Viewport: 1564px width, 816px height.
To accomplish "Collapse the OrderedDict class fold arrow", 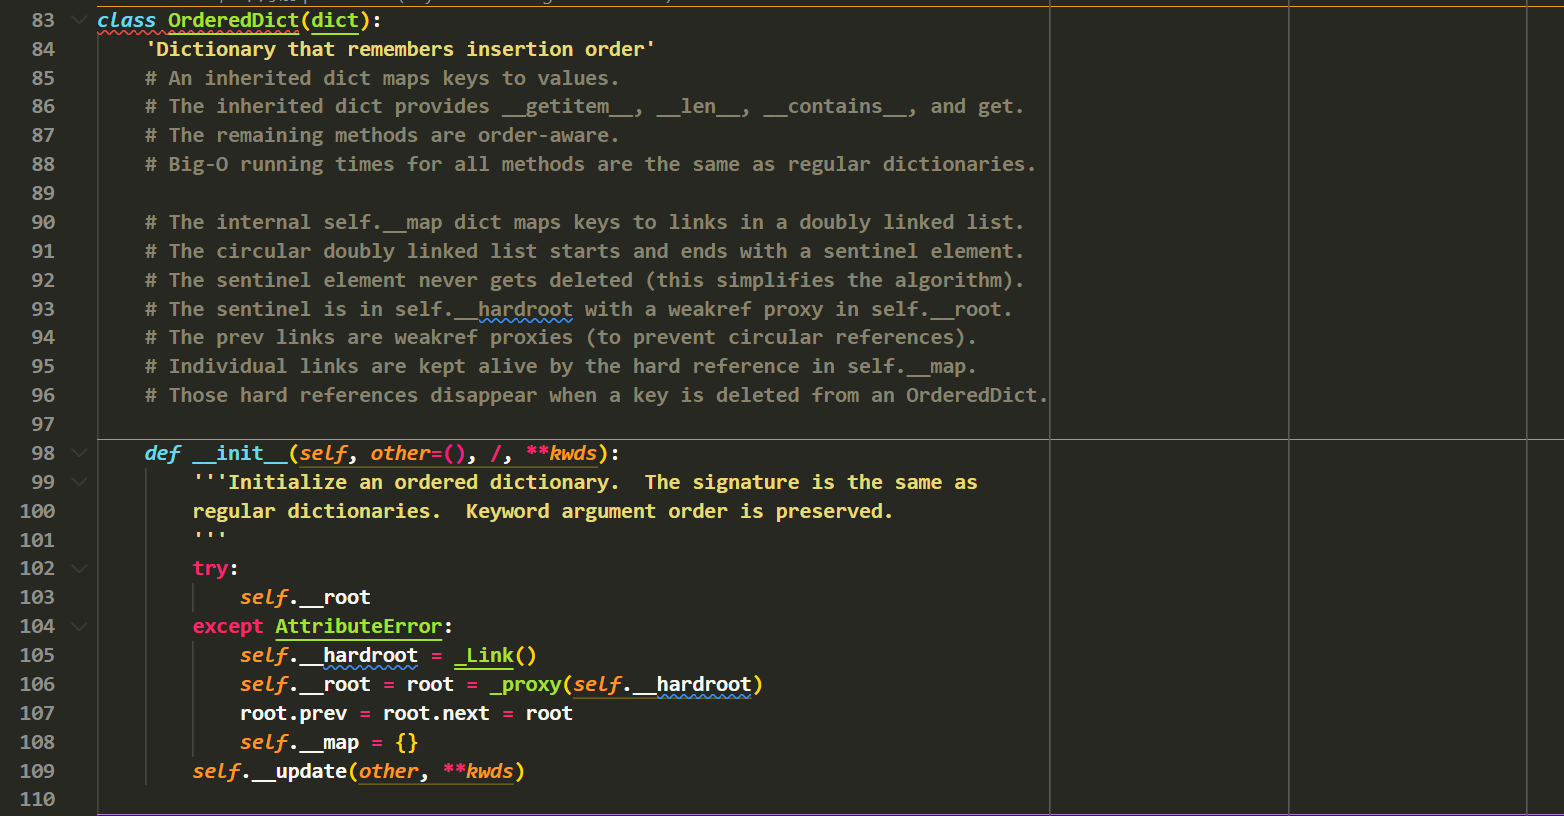I will coord(78,20).
